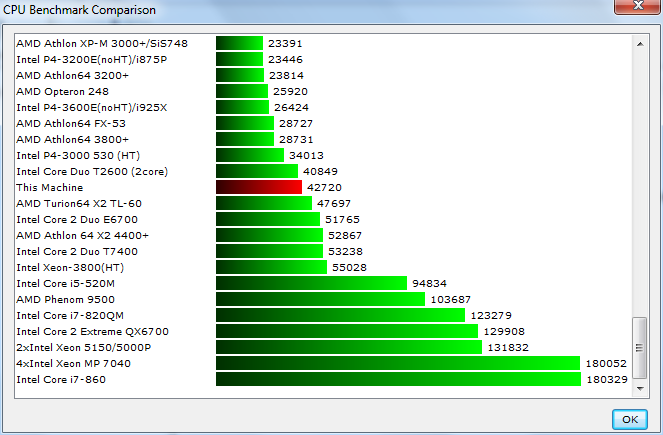Click the green bar for Intel Core i7-860

pyautogui.click(x=398, y=379)
